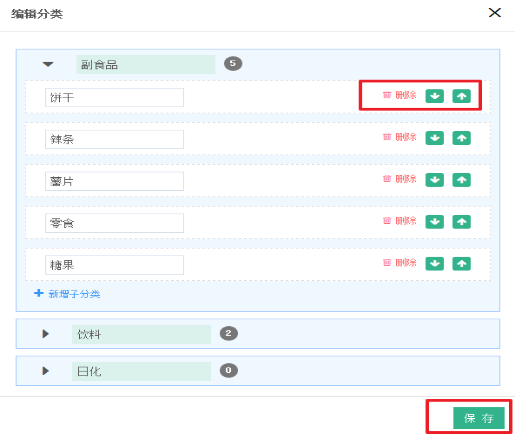Move 糖果 subcategory down
516x436 pixels.
(434, 264)
